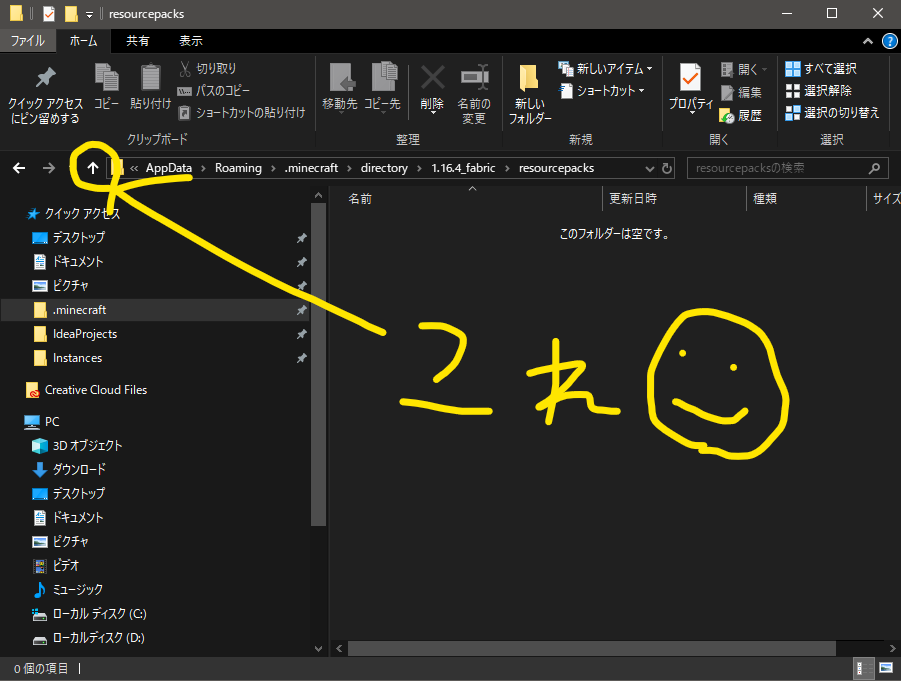Open the File tab
This screenshot has width=901, height=681.
point(27,41)
